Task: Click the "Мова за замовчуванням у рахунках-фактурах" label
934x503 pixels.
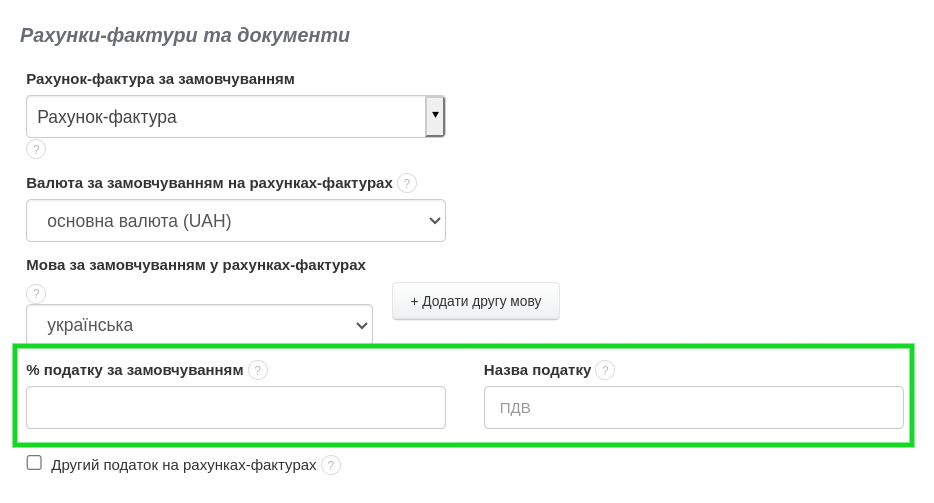Action: click(x=196, y=265)
